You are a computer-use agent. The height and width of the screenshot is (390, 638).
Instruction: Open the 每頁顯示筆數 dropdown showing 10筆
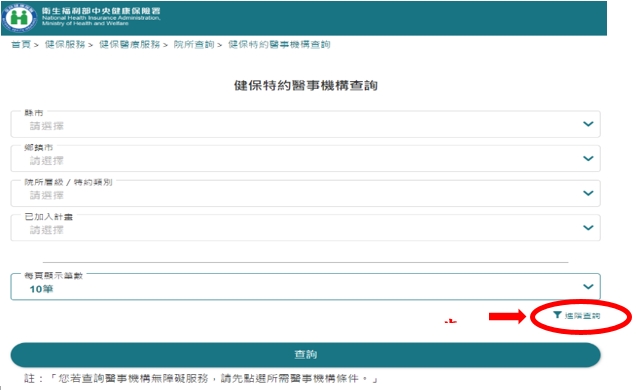coord(305,287)
